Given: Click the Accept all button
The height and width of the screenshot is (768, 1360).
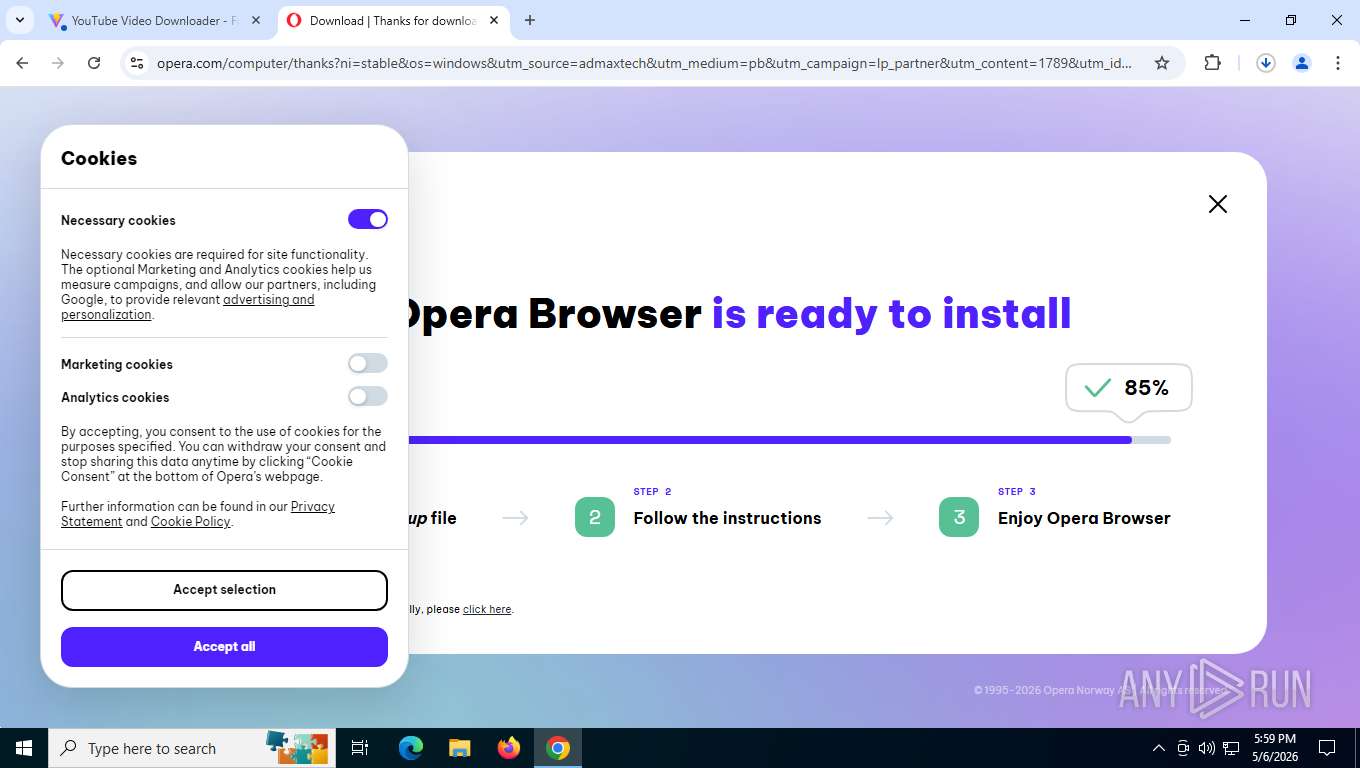Looking at the screenshot, I should point(224,647).
